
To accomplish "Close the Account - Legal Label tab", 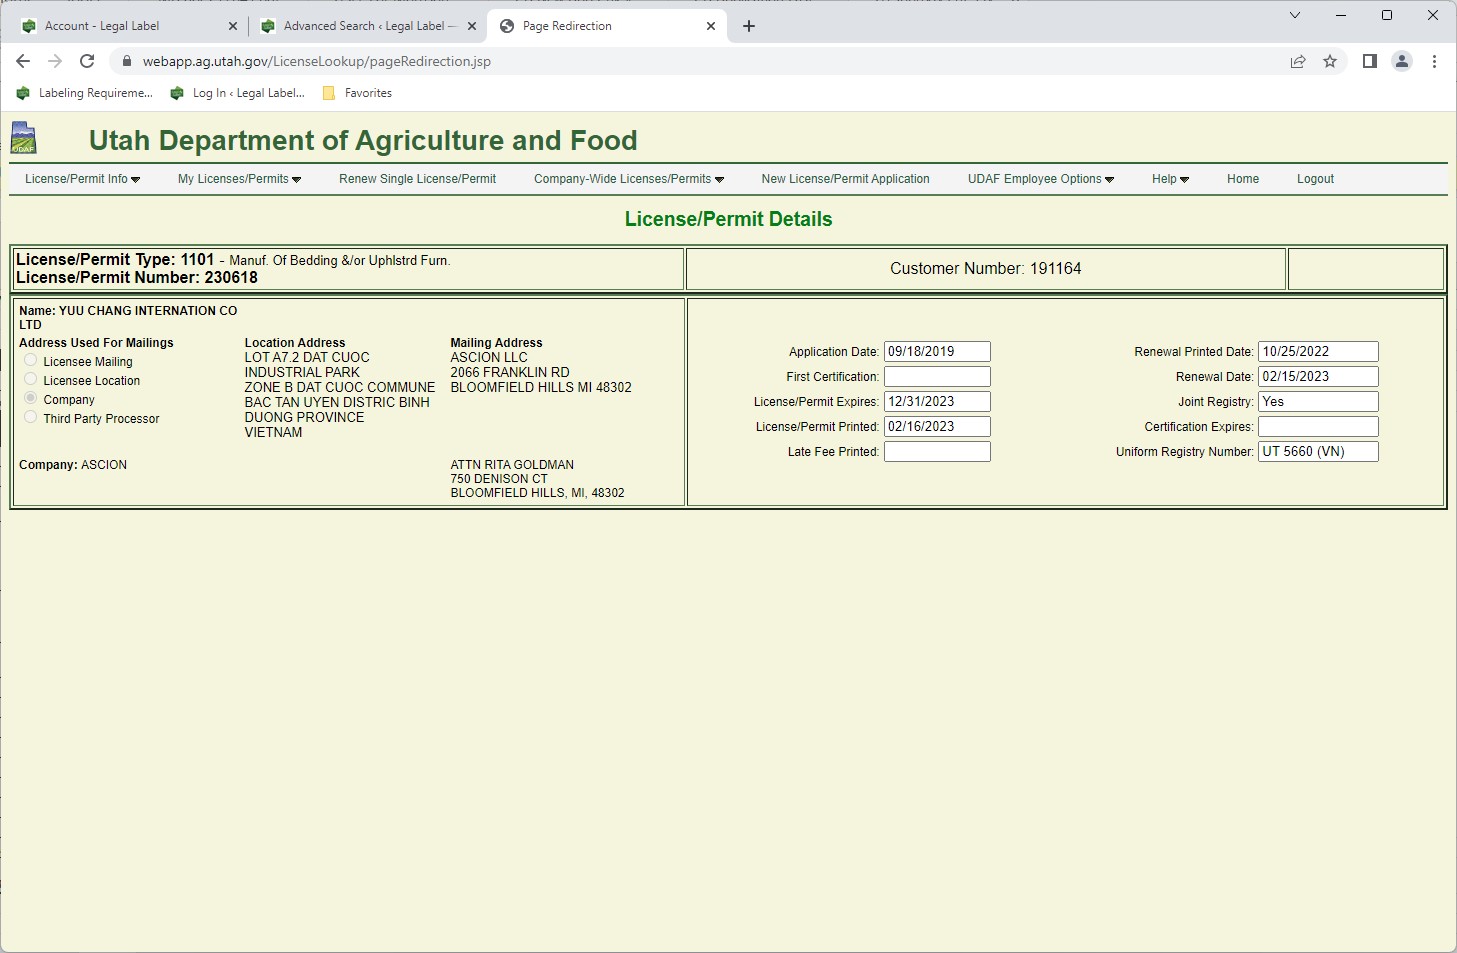I will click(x=233, y=26).
